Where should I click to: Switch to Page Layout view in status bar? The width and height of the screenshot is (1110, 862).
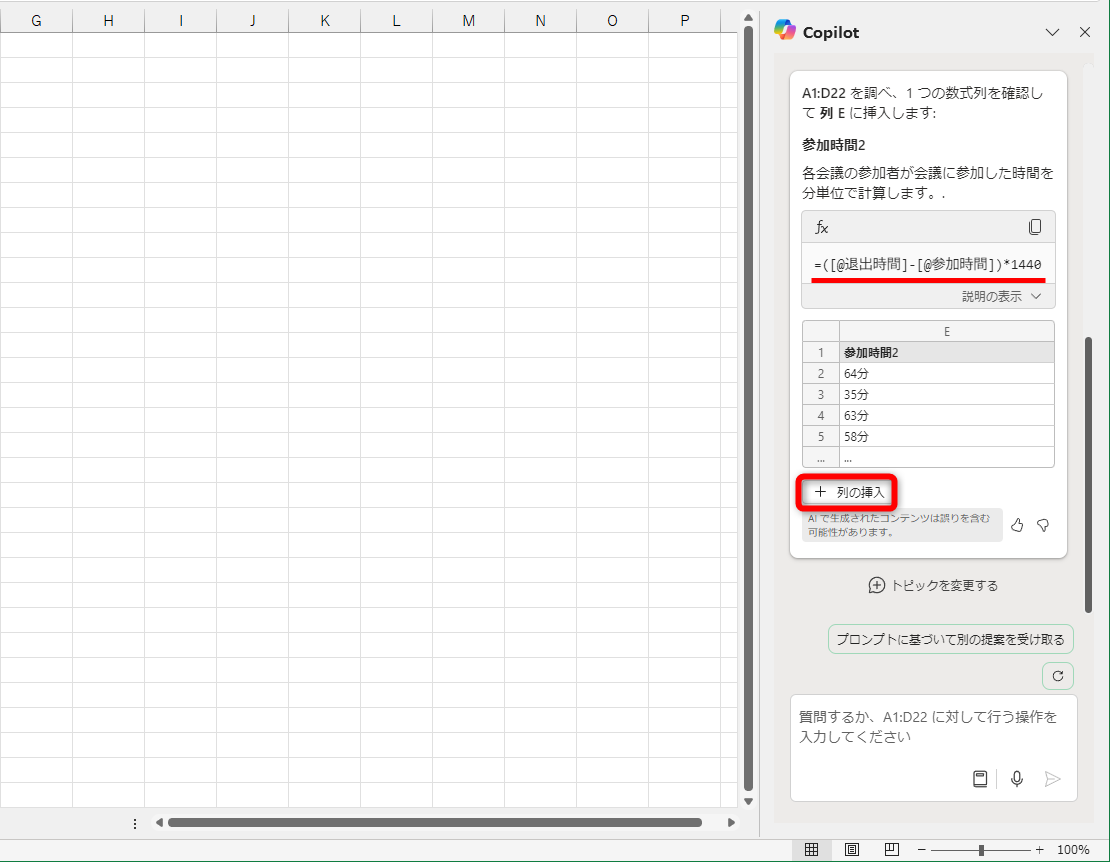[x=851, y=848]
